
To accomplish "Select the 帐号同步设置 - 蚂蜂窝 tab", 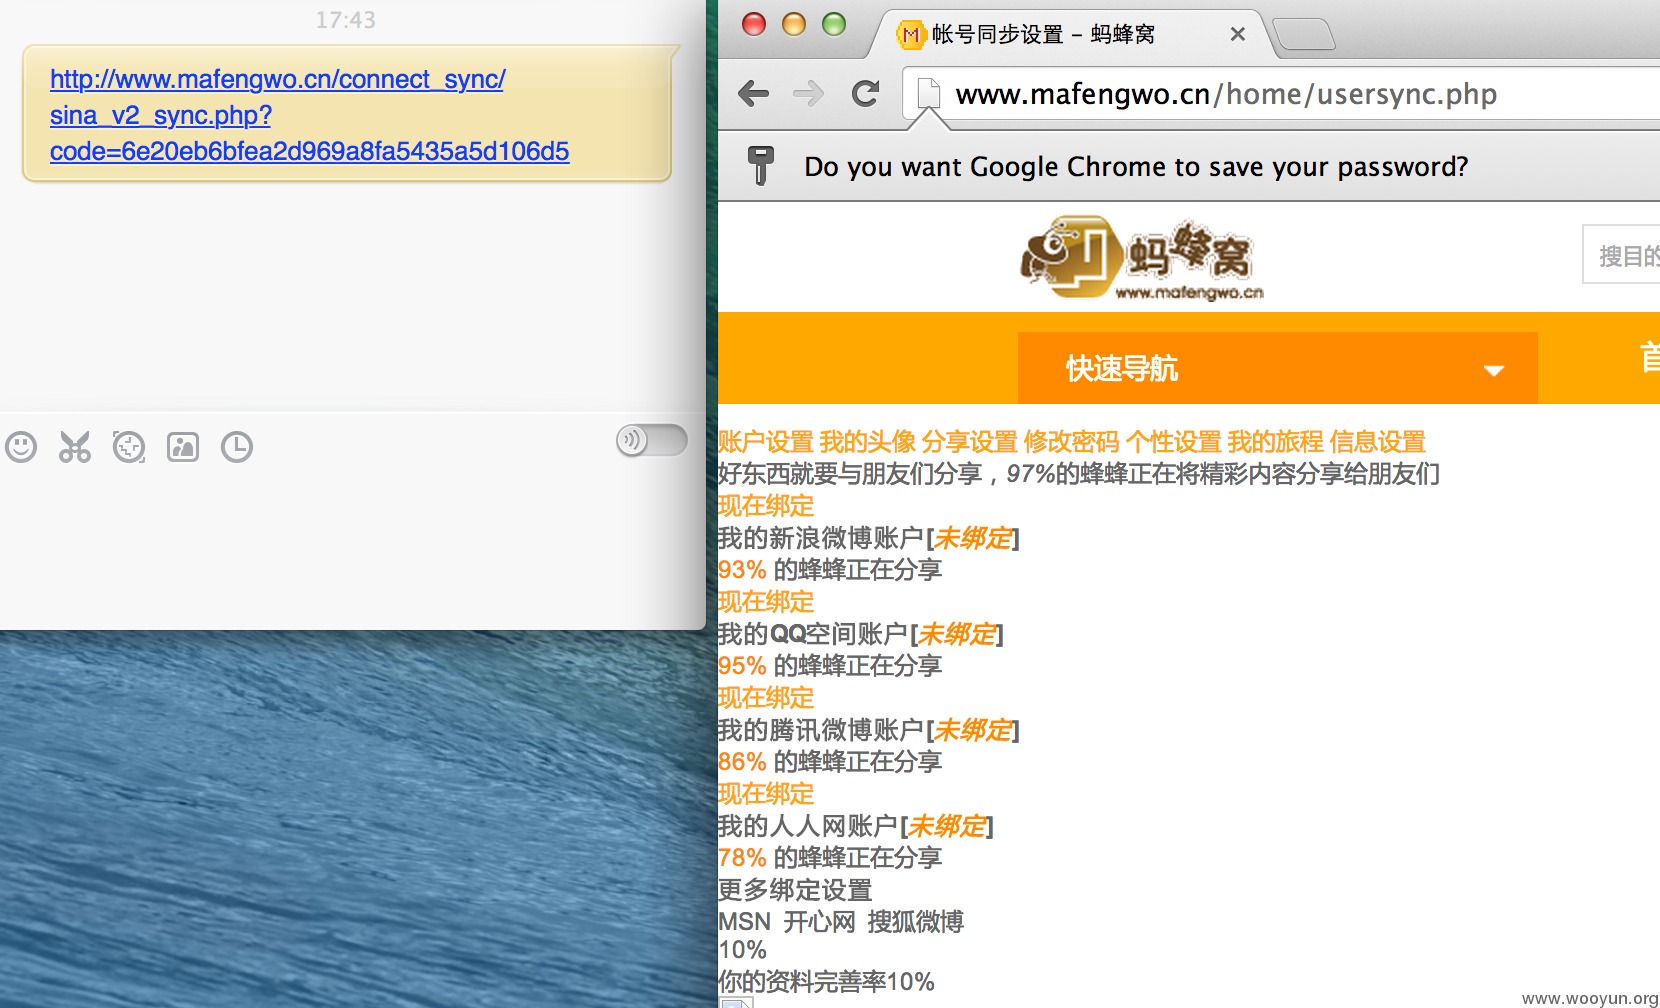I will [x=1043, y=34].
